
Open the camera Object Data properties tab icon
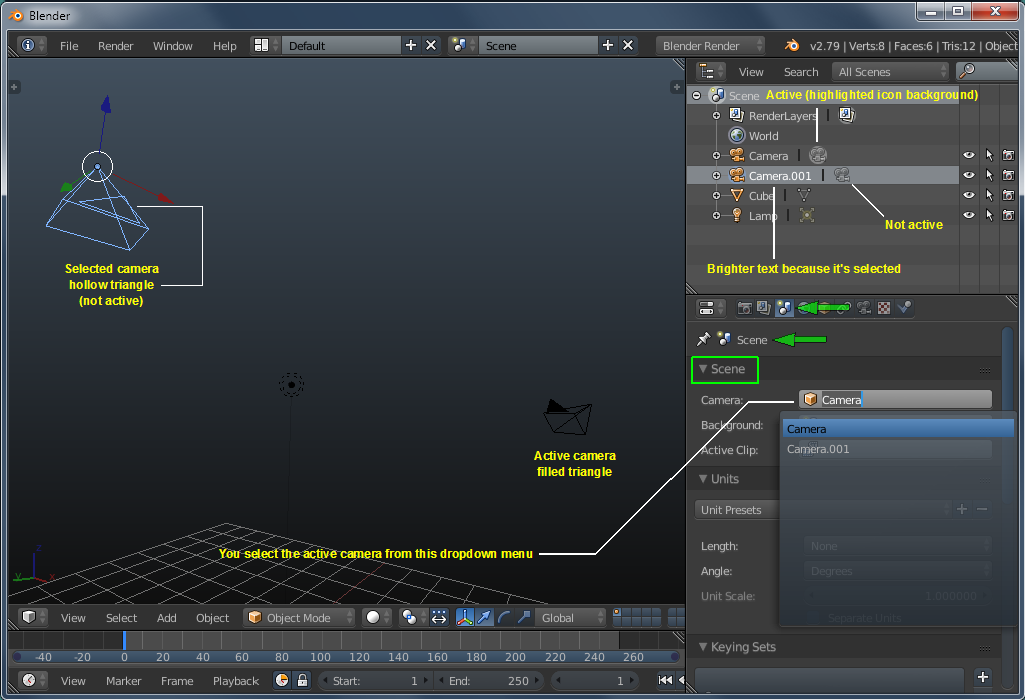(864, 308)
